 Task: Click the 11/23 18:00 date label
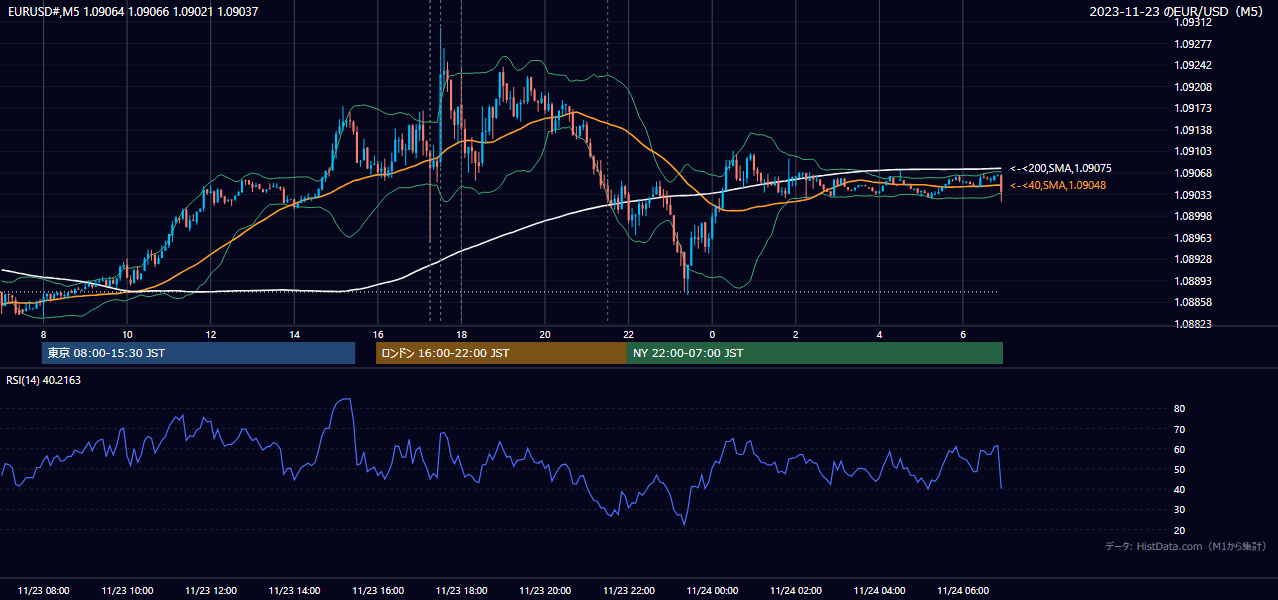461,591
